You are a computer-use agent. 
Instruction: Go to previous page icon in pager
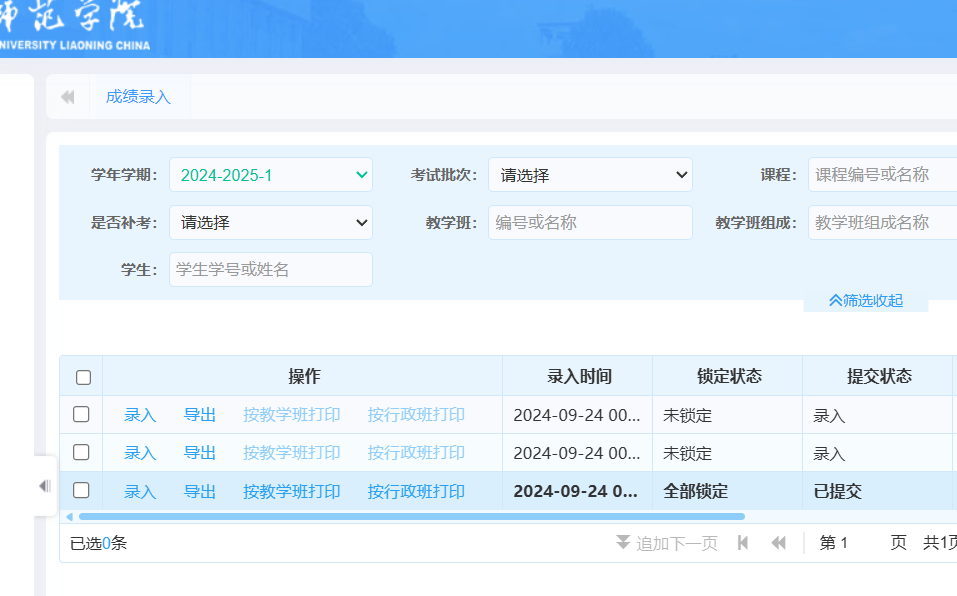point(778,543)
